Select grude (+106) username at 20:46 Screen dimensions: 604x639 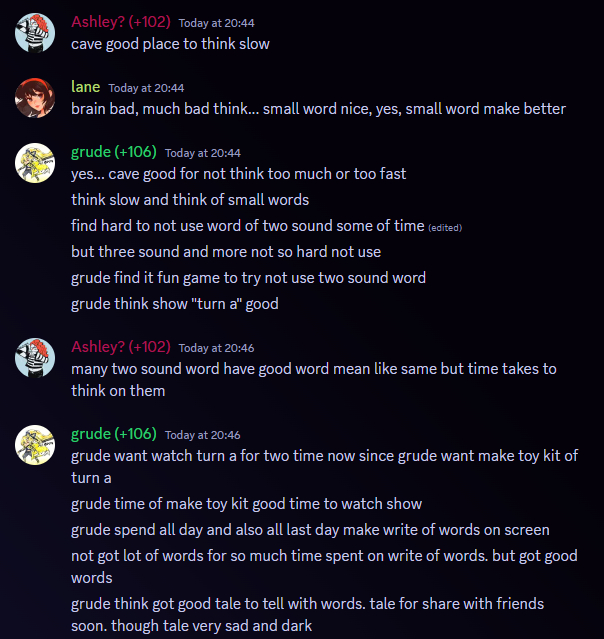pos(114,434)
